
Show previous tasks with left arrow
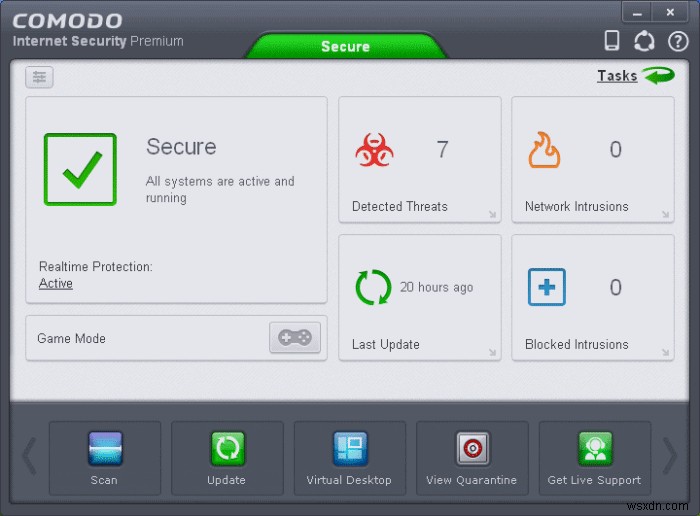pos(29,456)
